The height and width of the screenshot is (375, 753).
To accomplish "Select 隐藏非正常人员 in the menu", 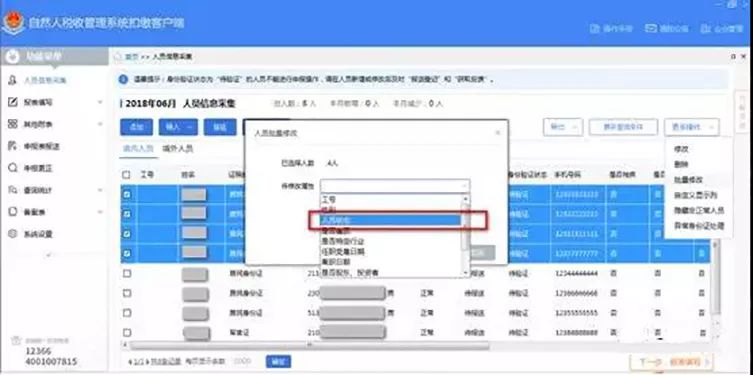I will click(x=699, y=210).
